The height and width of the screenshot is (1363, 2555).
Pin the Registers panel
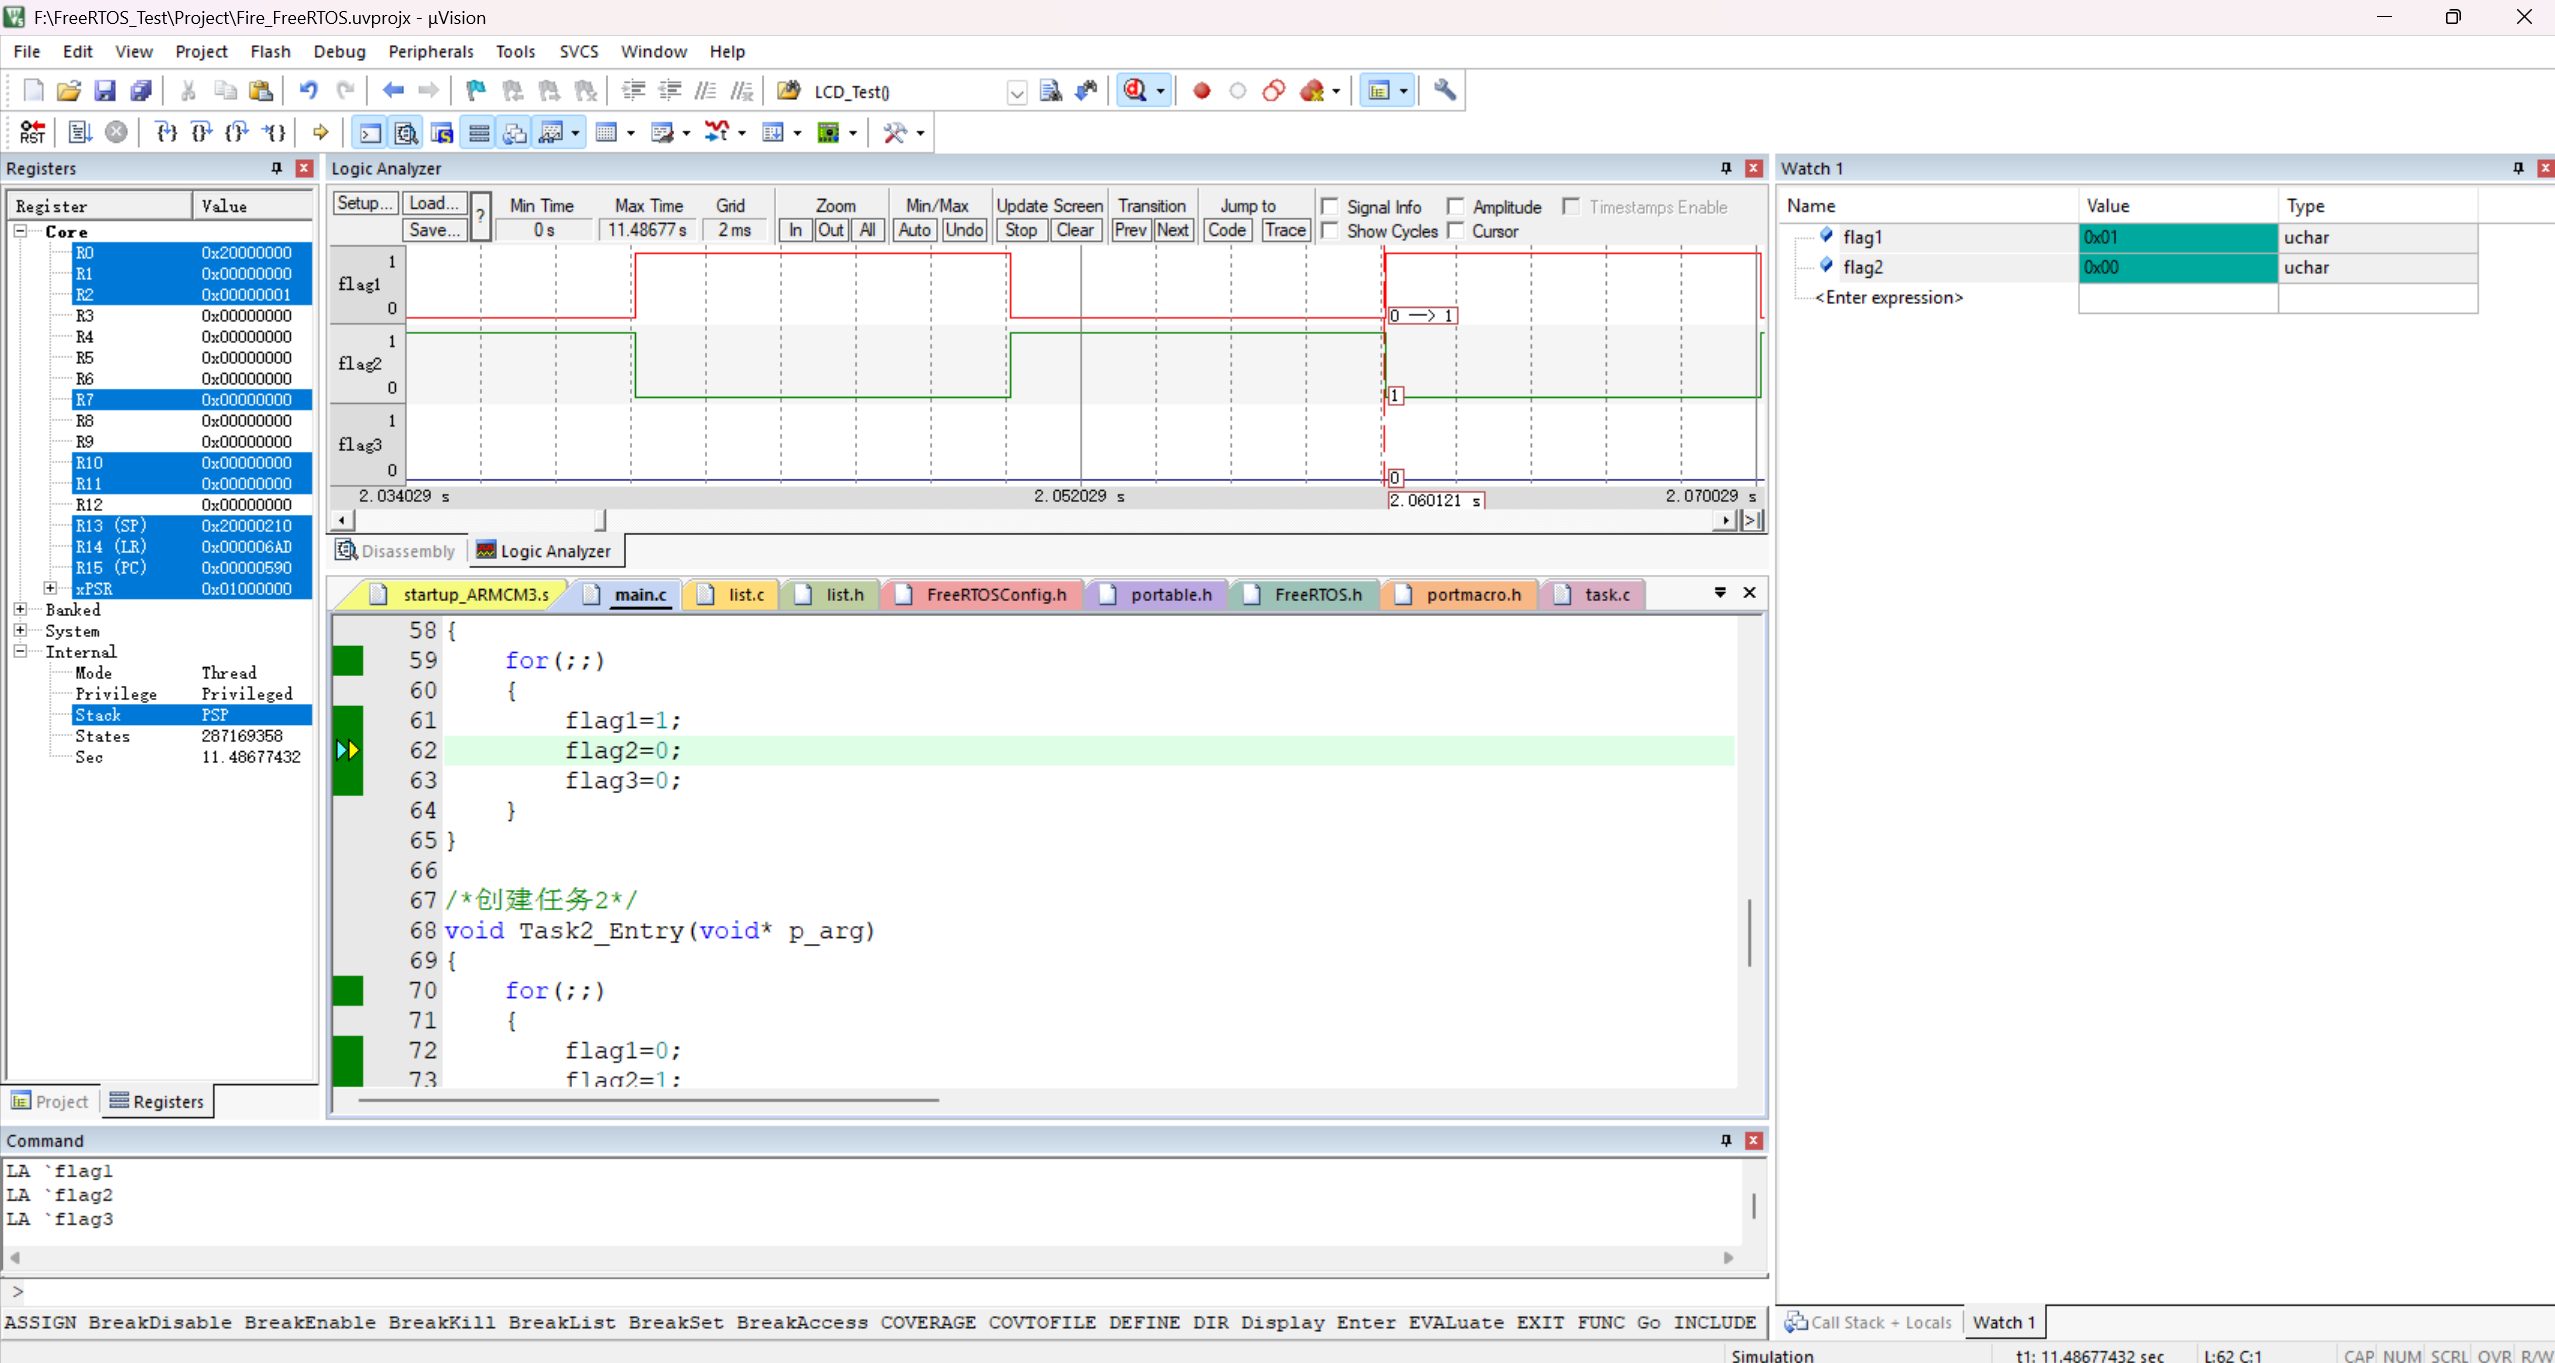(277, 168)
